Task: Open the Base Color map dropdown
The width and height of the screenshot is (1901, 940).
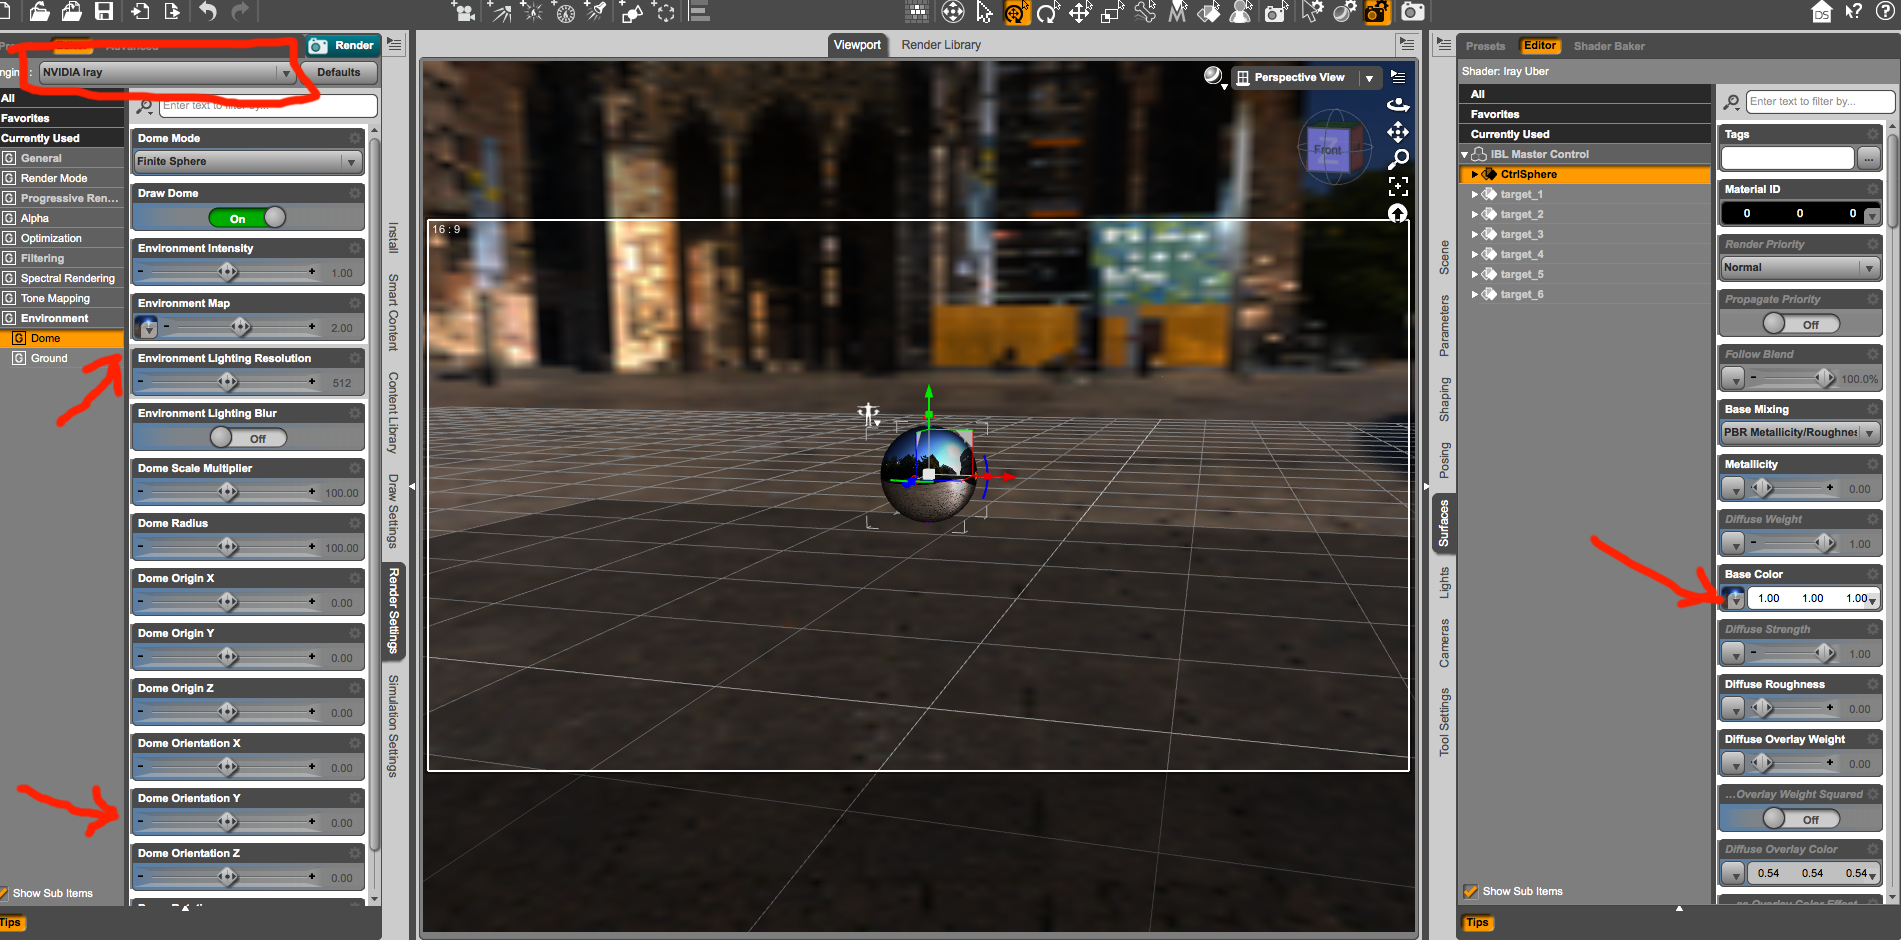Action: coord(1734,598)
